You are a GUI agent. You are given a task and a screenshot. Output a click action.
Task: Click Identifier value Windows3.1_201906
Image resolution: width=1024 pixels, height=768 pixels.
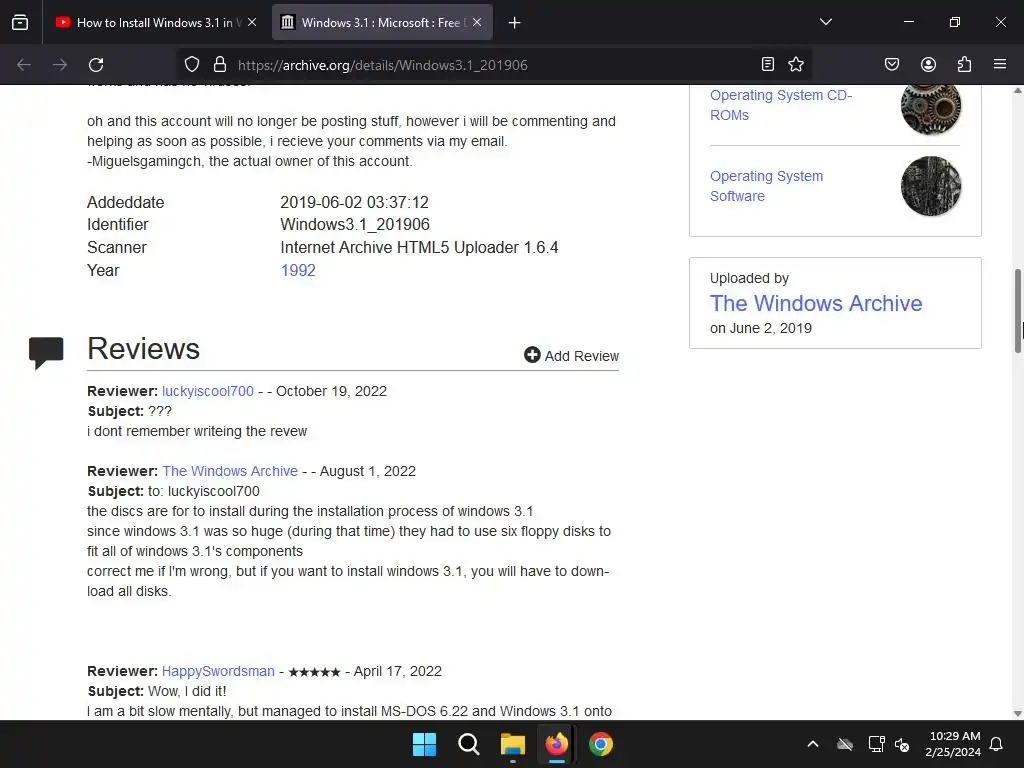tap(355, 225)
